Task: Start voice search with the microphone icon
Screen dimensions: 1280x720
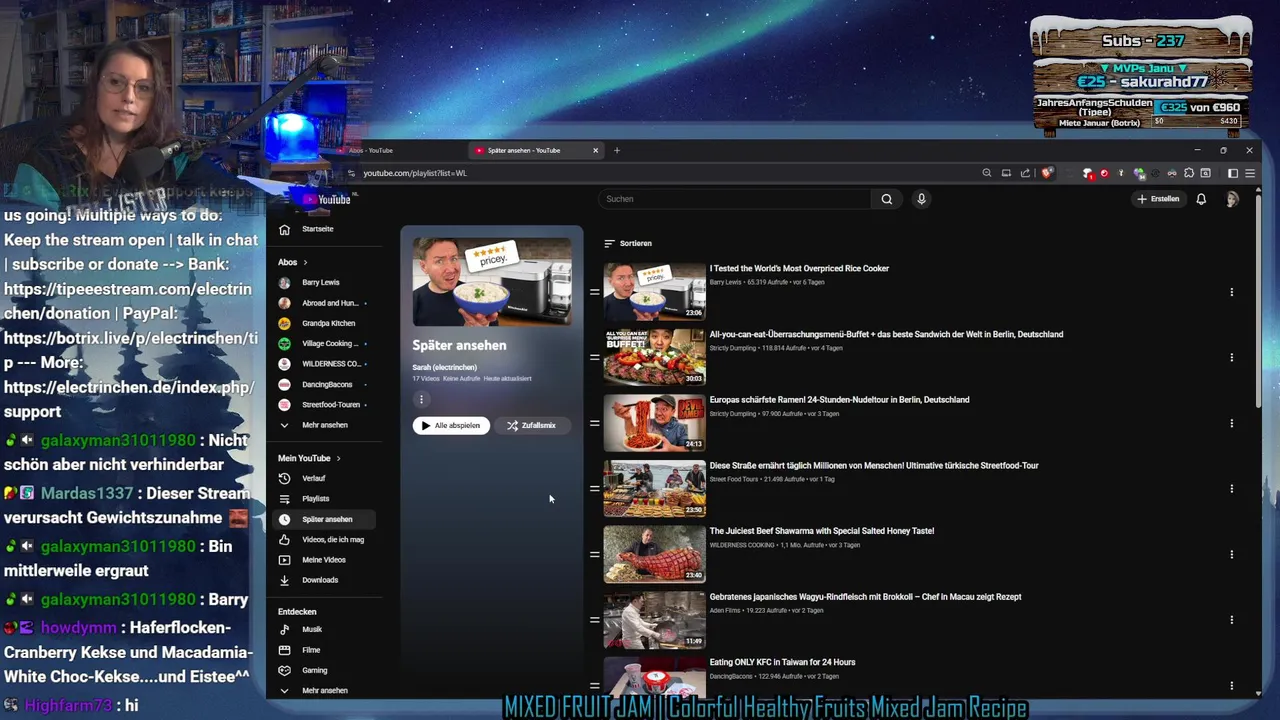Action: pos(921,199)
